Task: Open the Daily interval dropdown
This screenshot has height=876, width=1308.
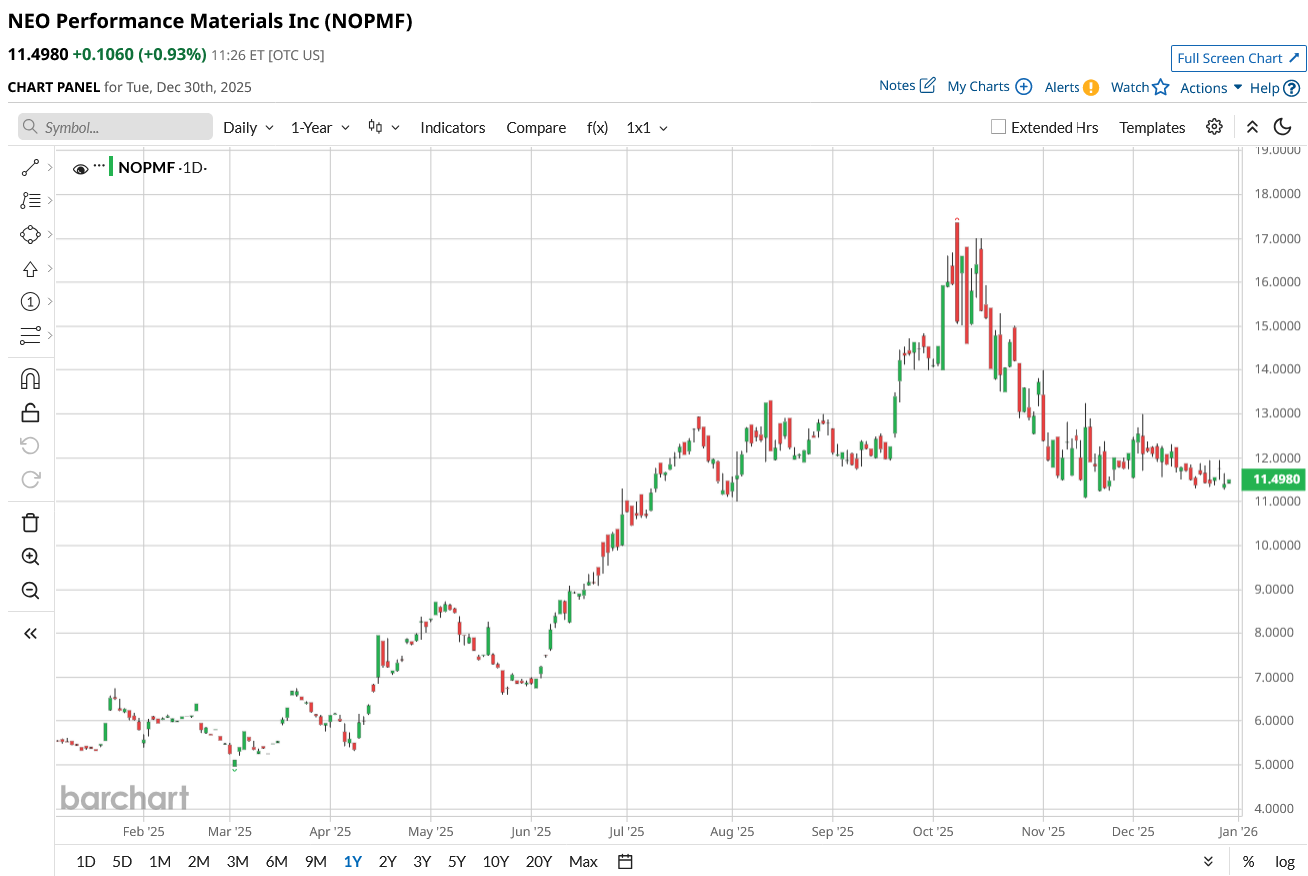Action: [x=248, y=128]
